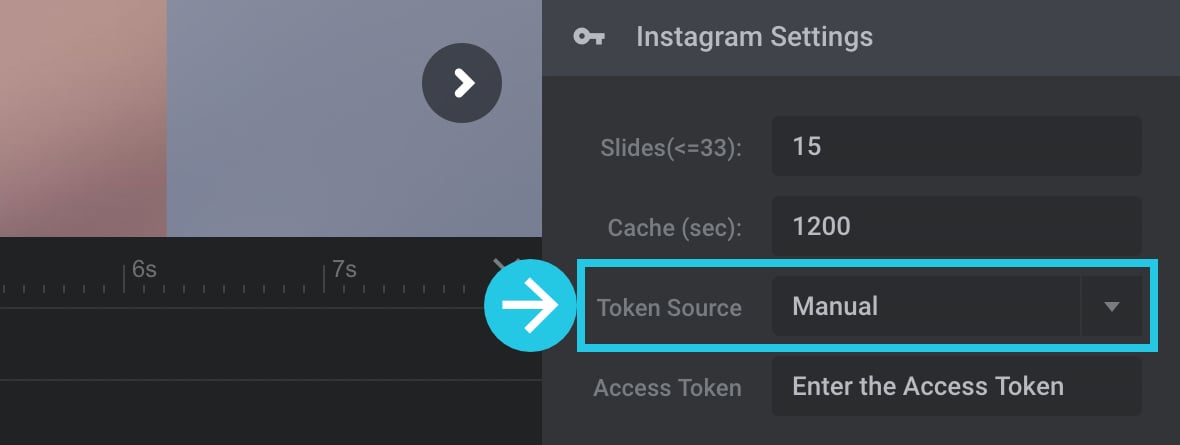Open the Token Source dropdown arrow
Image resolution: width=1180 pixels, height=445 pixels.
1112,306
